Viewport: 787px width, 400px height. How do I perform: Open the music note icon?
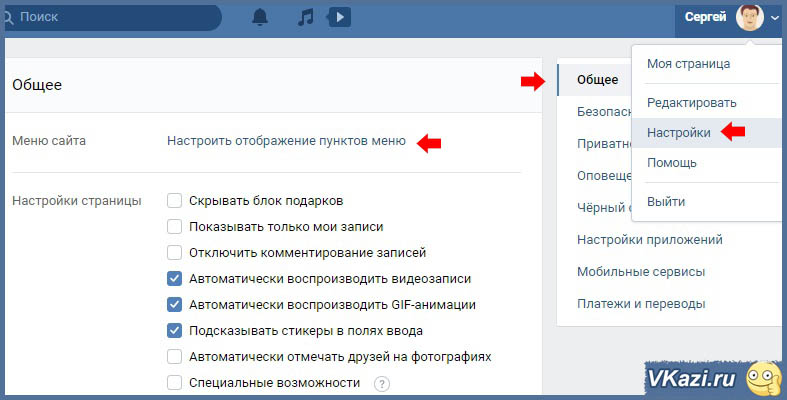point(305,18)
